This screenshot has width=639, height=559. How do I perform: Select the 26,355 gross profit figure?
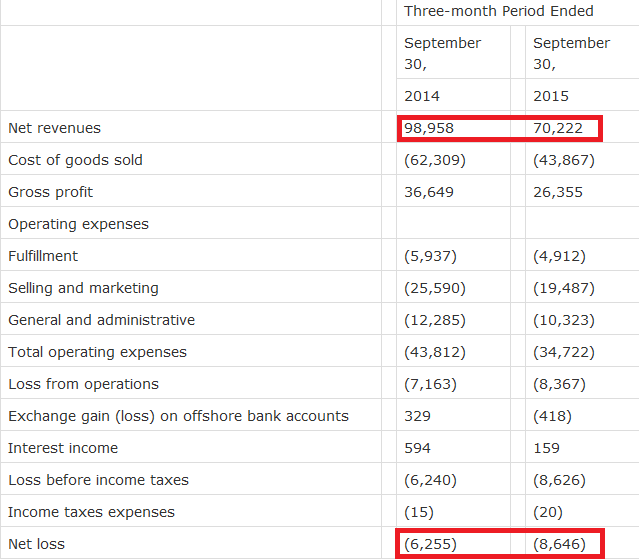[x=558, y=192]
